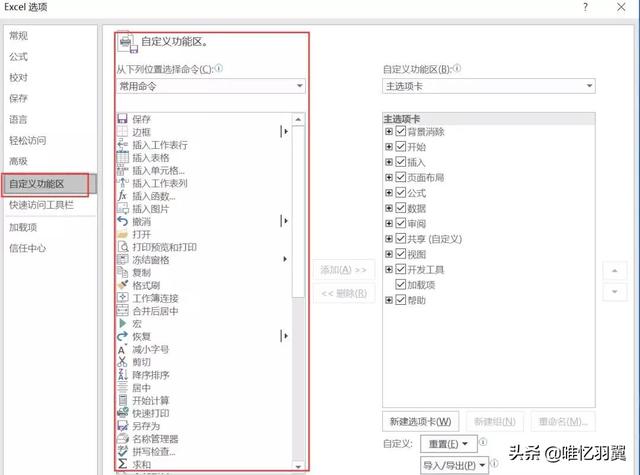Click the 插入图片 picture icon
Screen dimensions: 640x475
122,209
